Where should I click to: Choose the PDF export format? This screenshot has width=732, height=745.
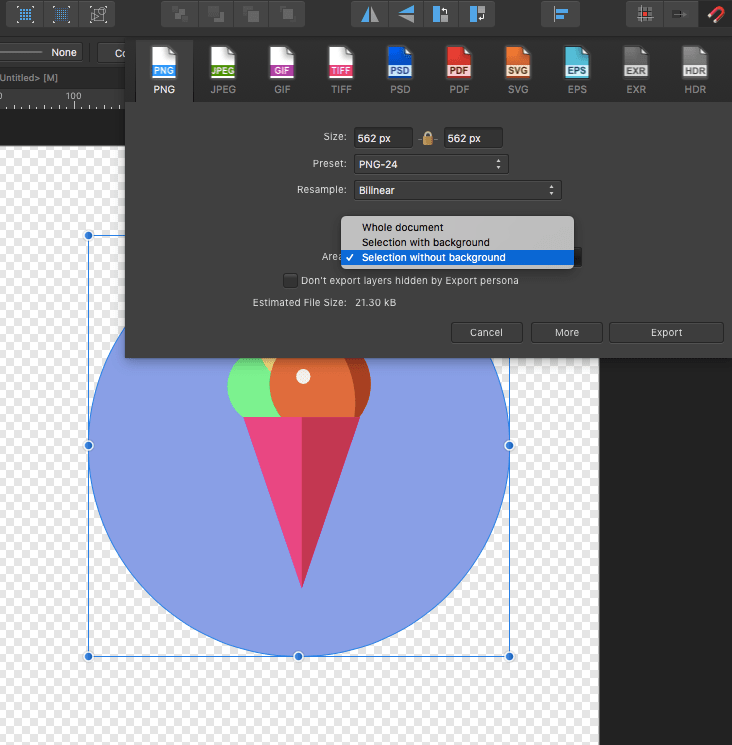pos(459,70)
